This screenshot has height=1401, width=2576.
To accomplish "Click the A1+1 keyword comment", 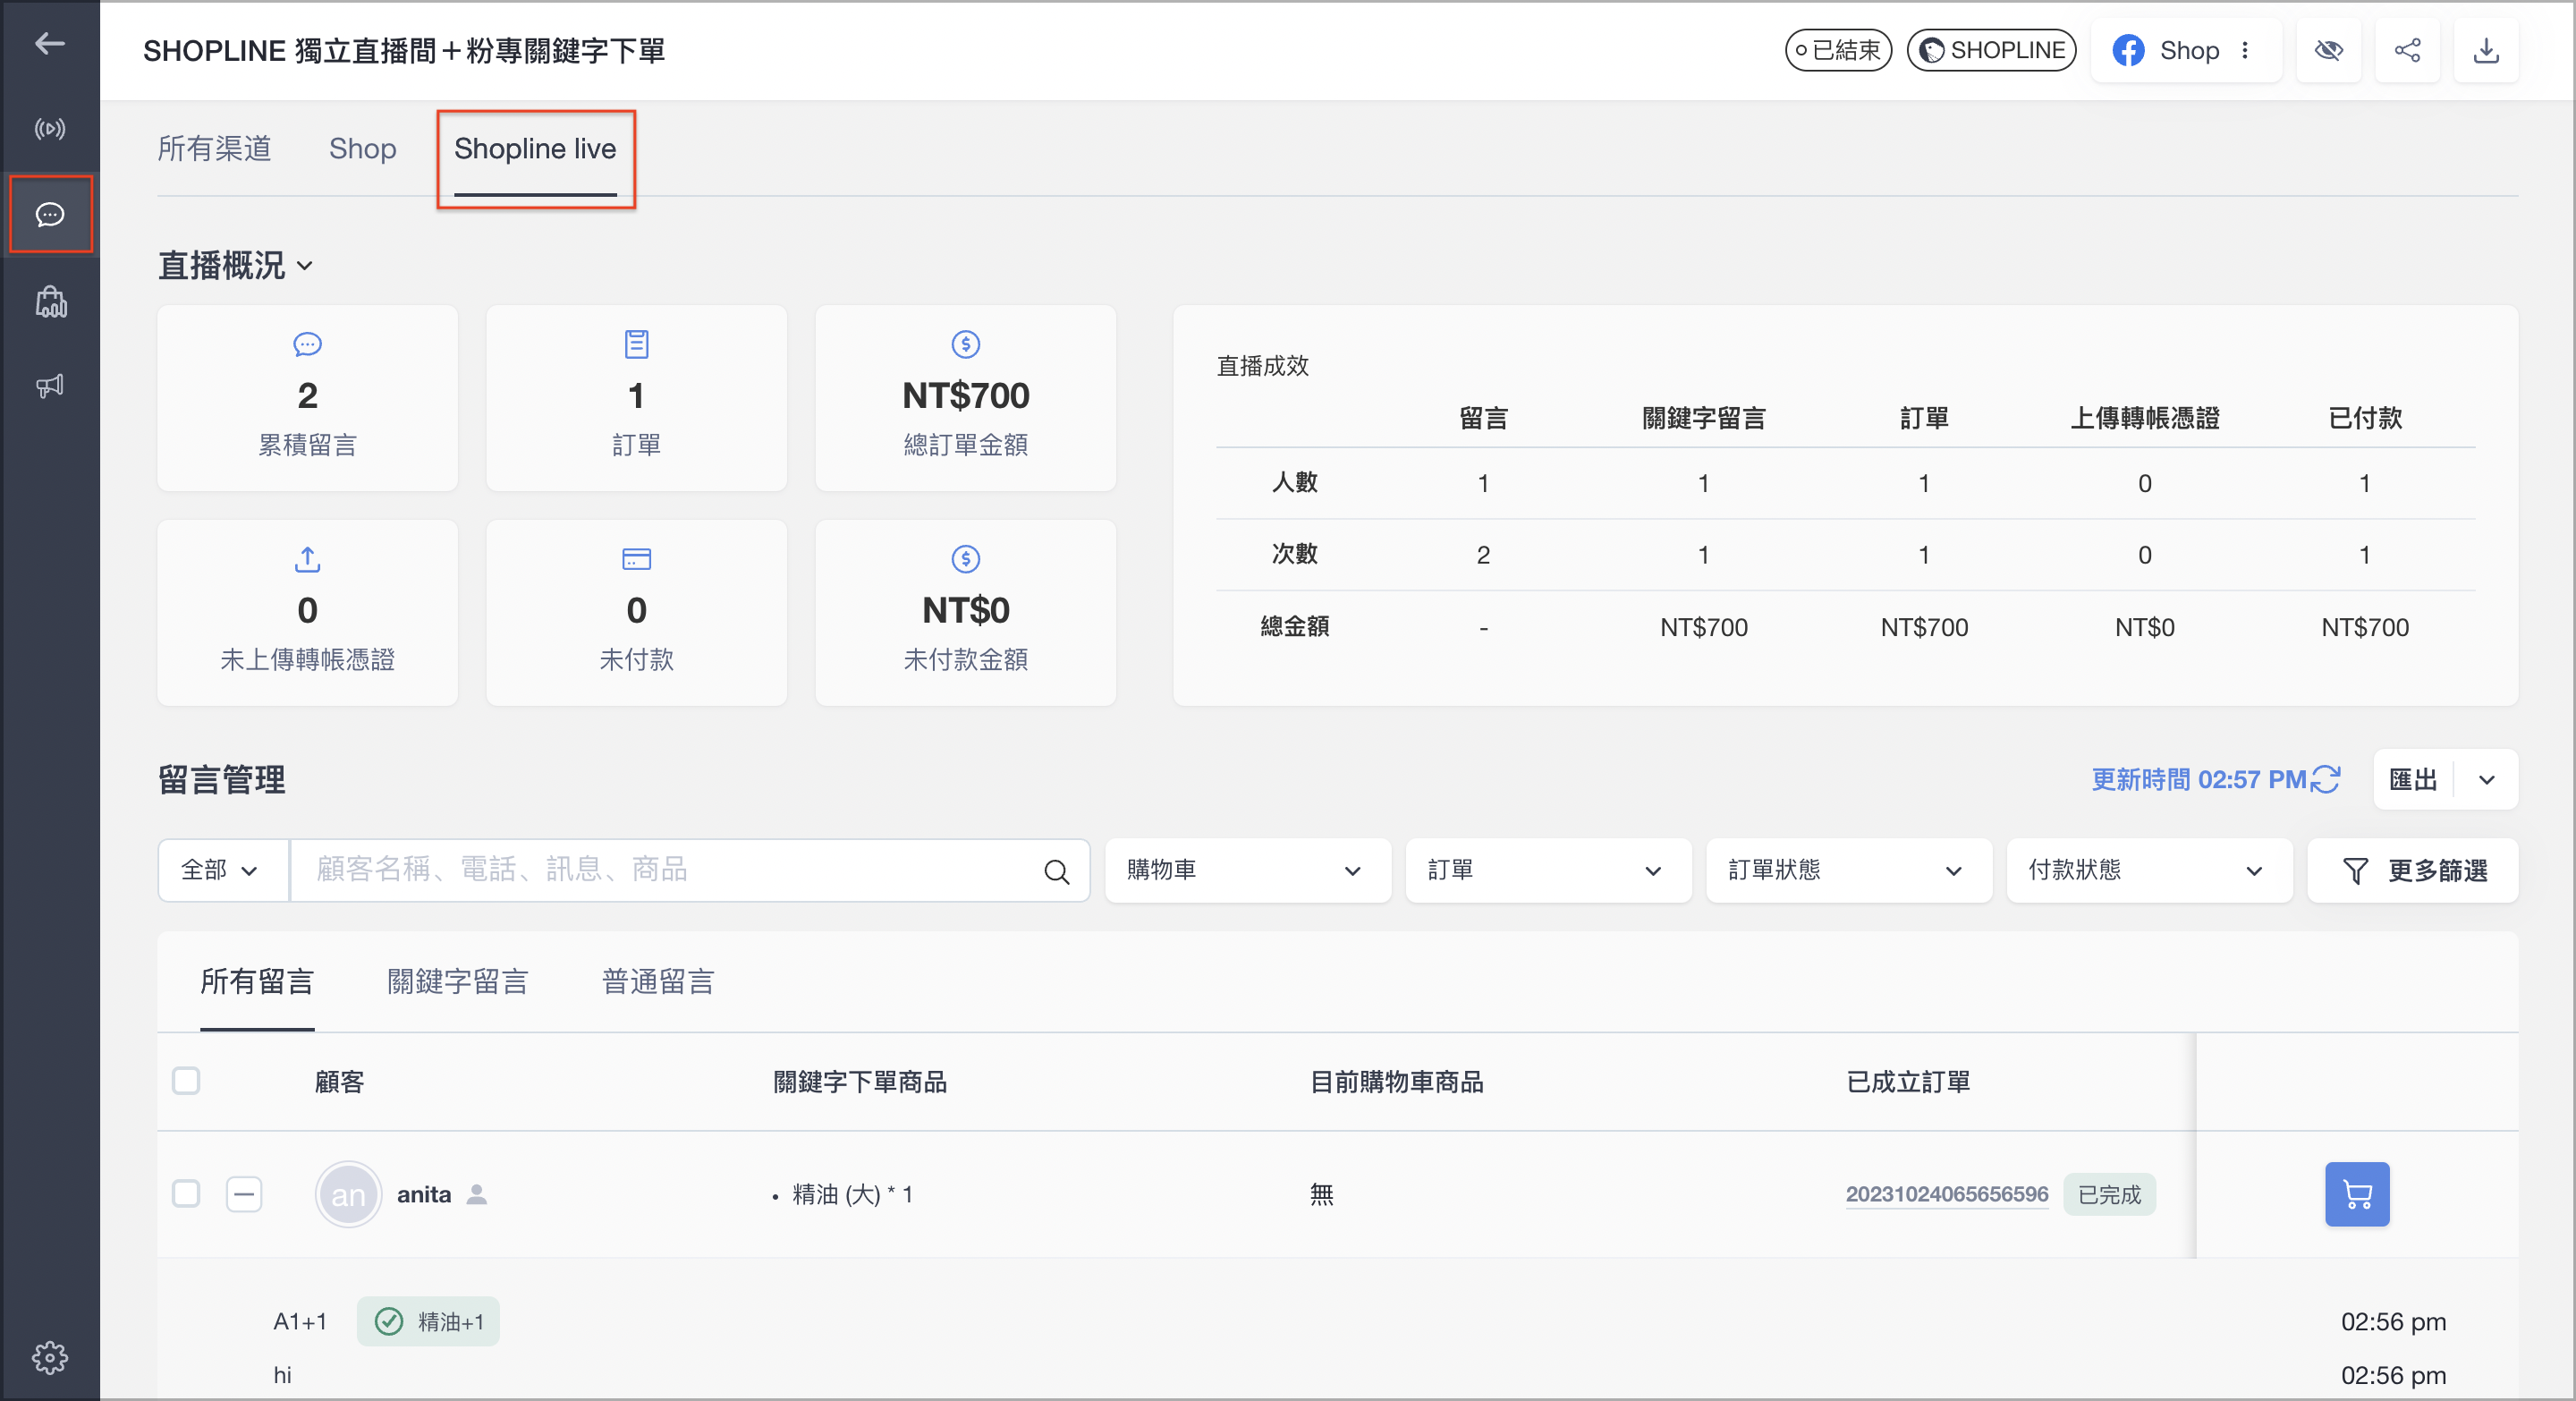I will [300, 1322].
